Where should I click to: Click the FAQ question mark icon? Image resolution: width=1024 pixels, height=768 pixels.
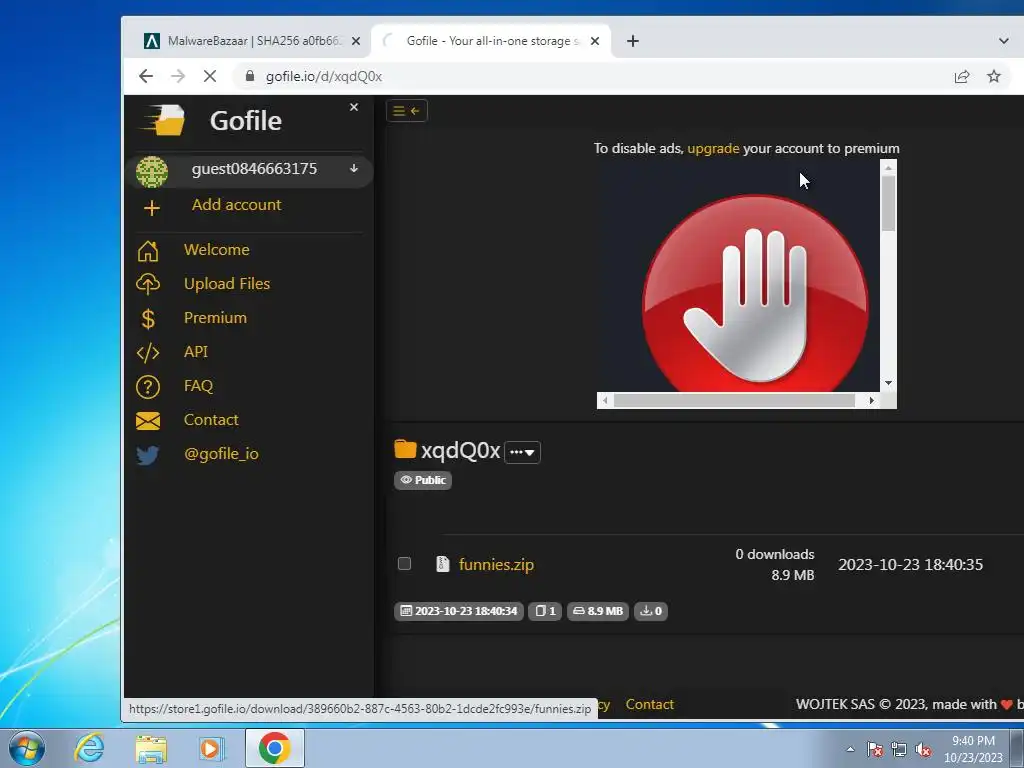coord(148,387)
